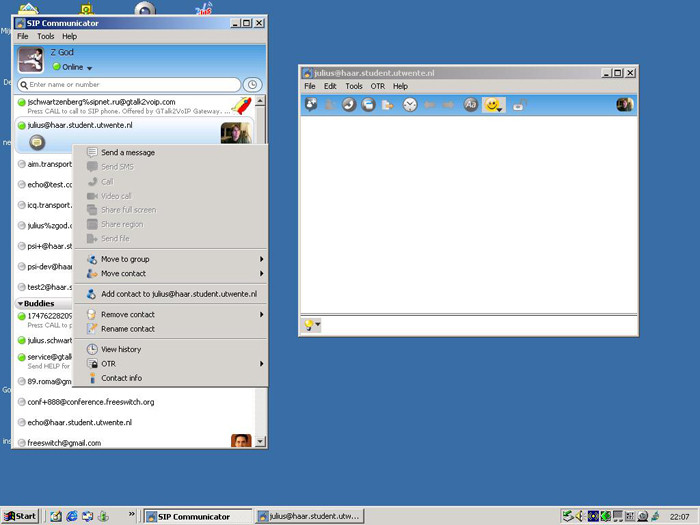Choose 'View history' from context menu
Screen dimensions: 700x525
pyautogui.click(x=121, y=349)
